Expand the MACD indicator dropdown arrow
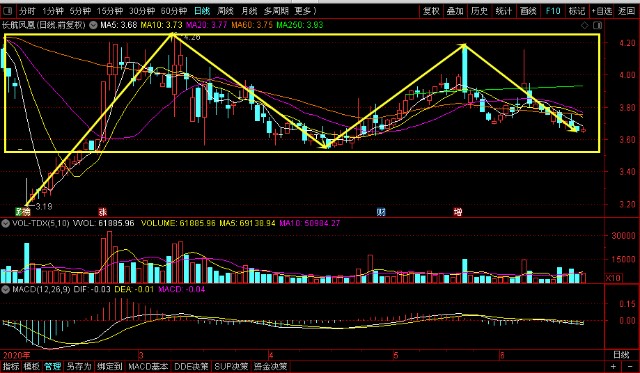 pyautogui.click(x=6, y=289)
